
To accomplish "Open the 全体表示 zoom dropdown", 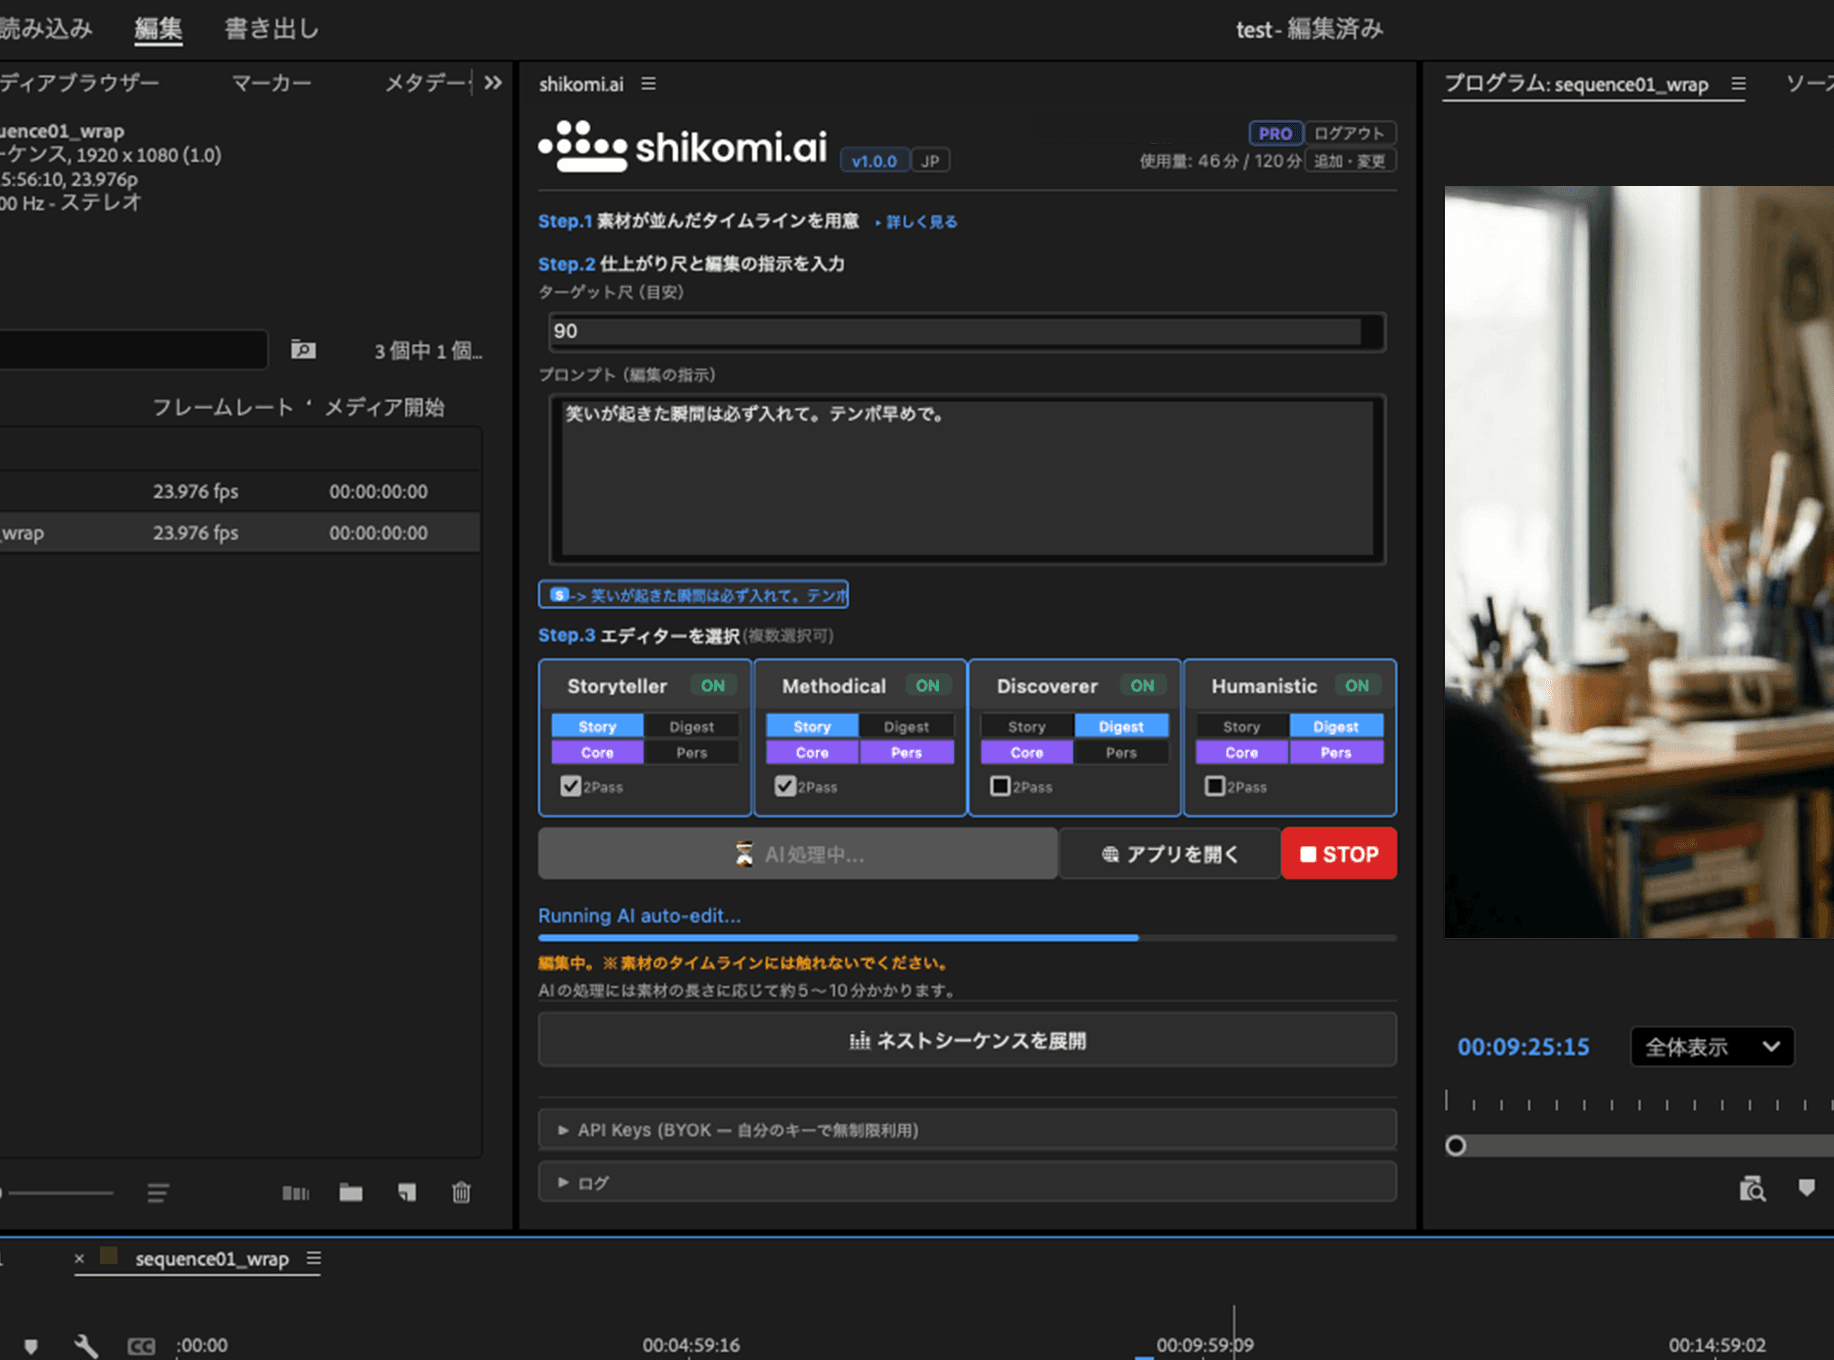I will point(1712,1047).
